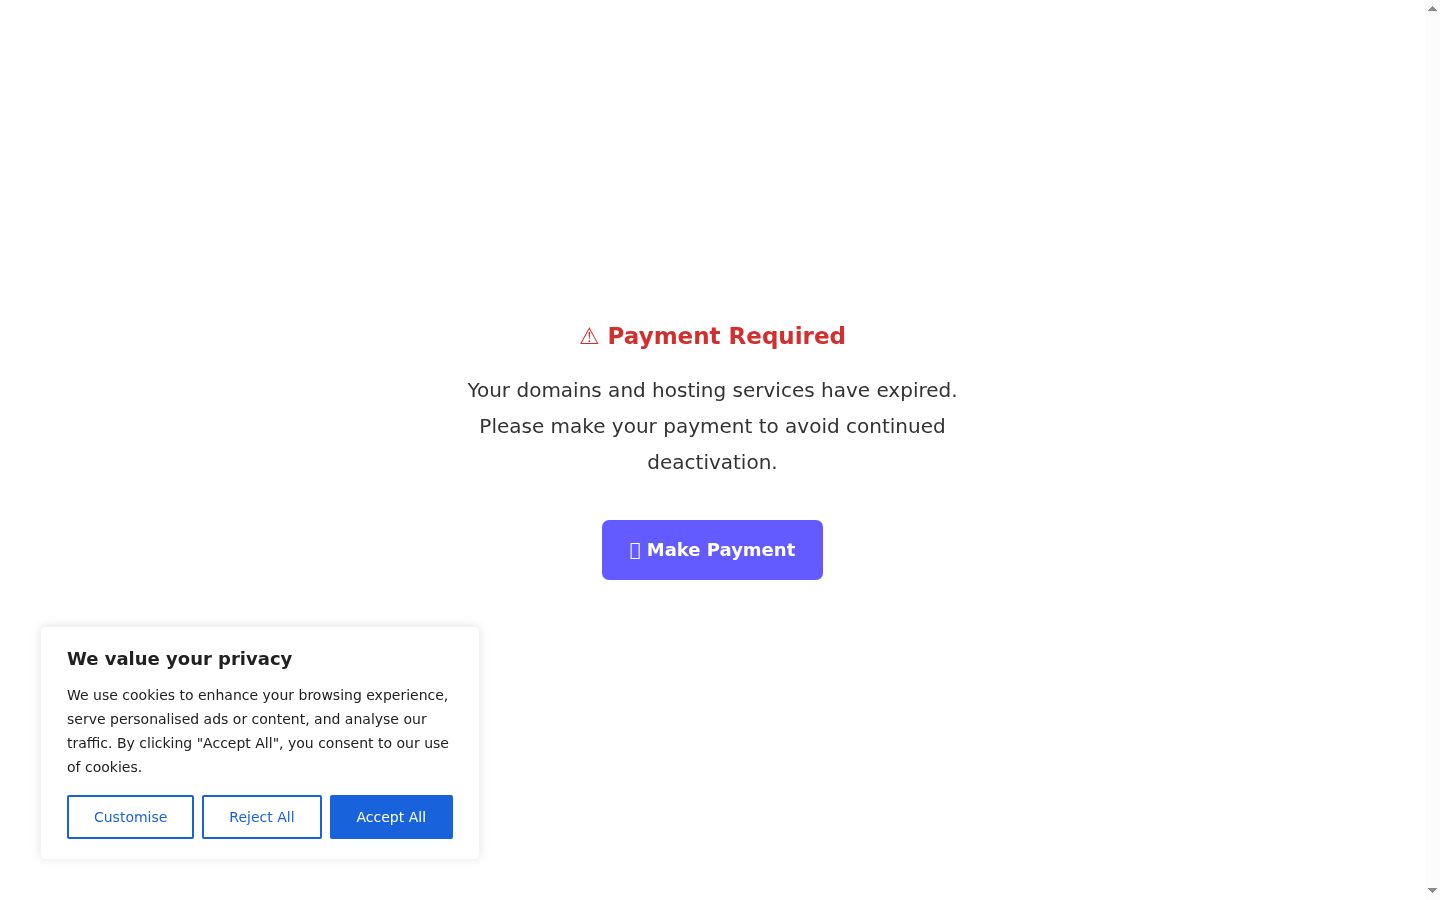Click the red warning triangle icon
The image size is (1440, 900).
pos(589,337)
